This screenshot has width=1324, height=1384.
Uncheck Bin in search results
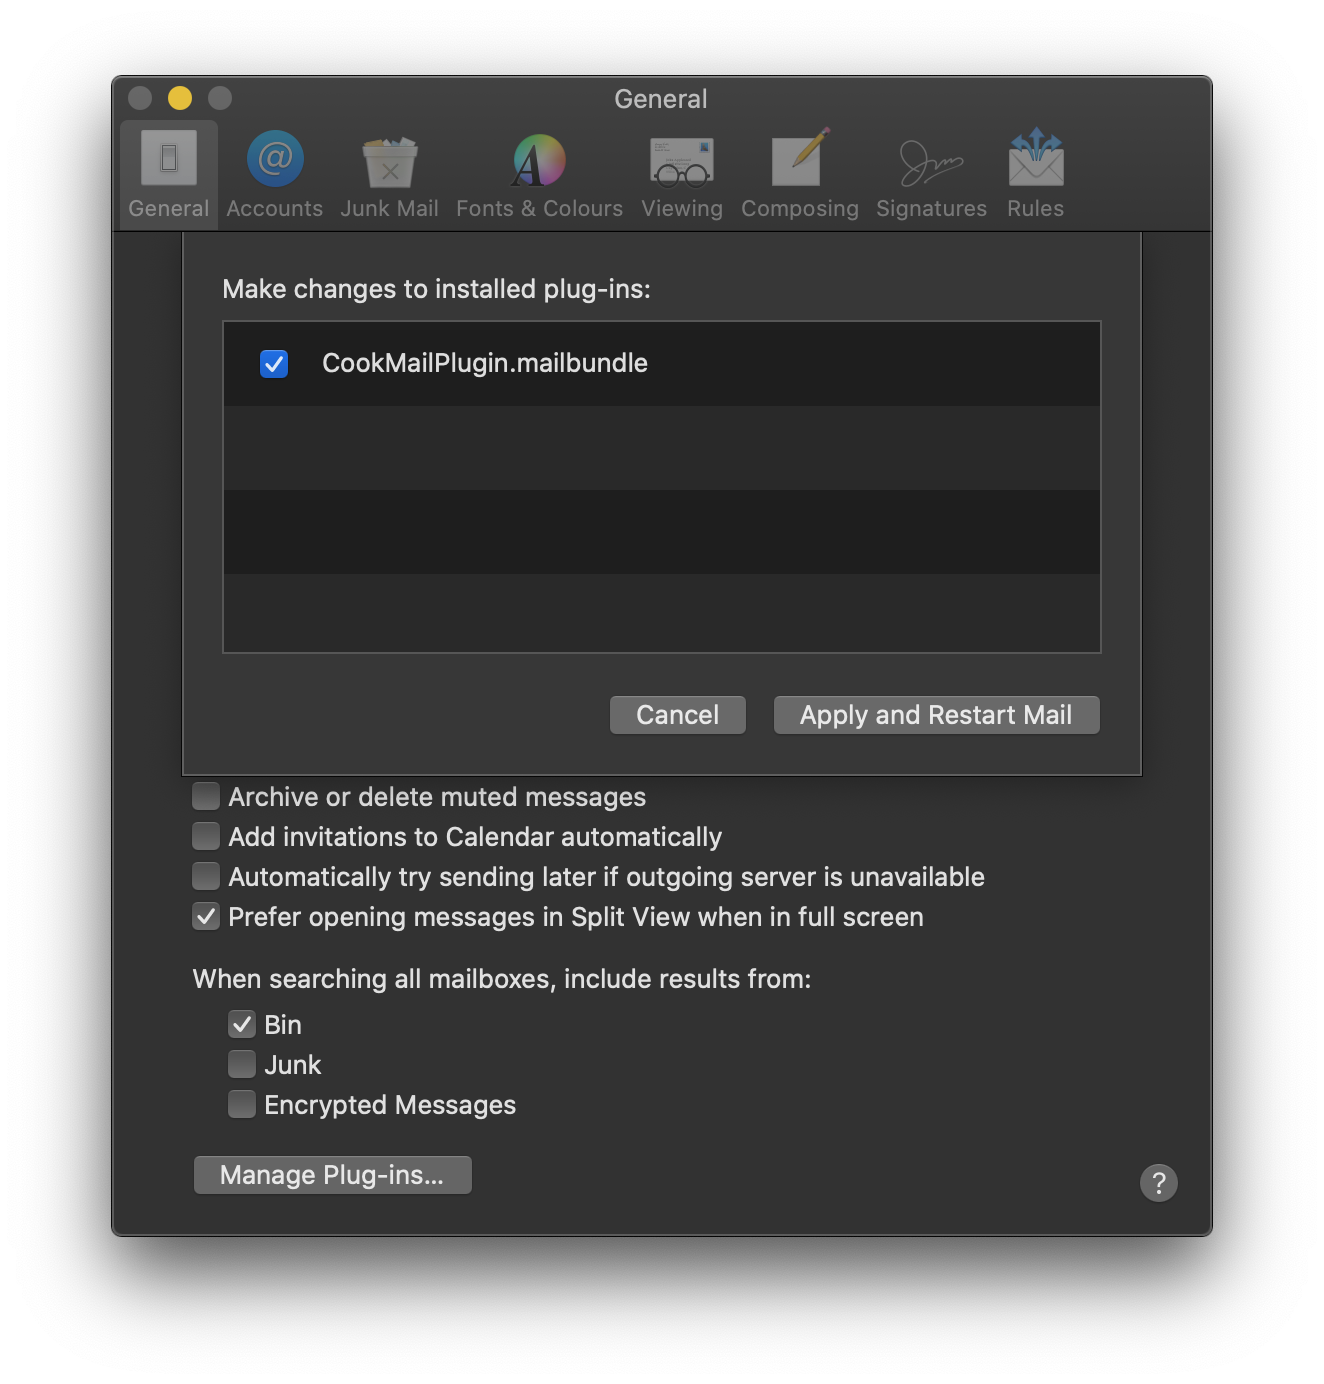pyautogui.click(x=242, y=1024)
